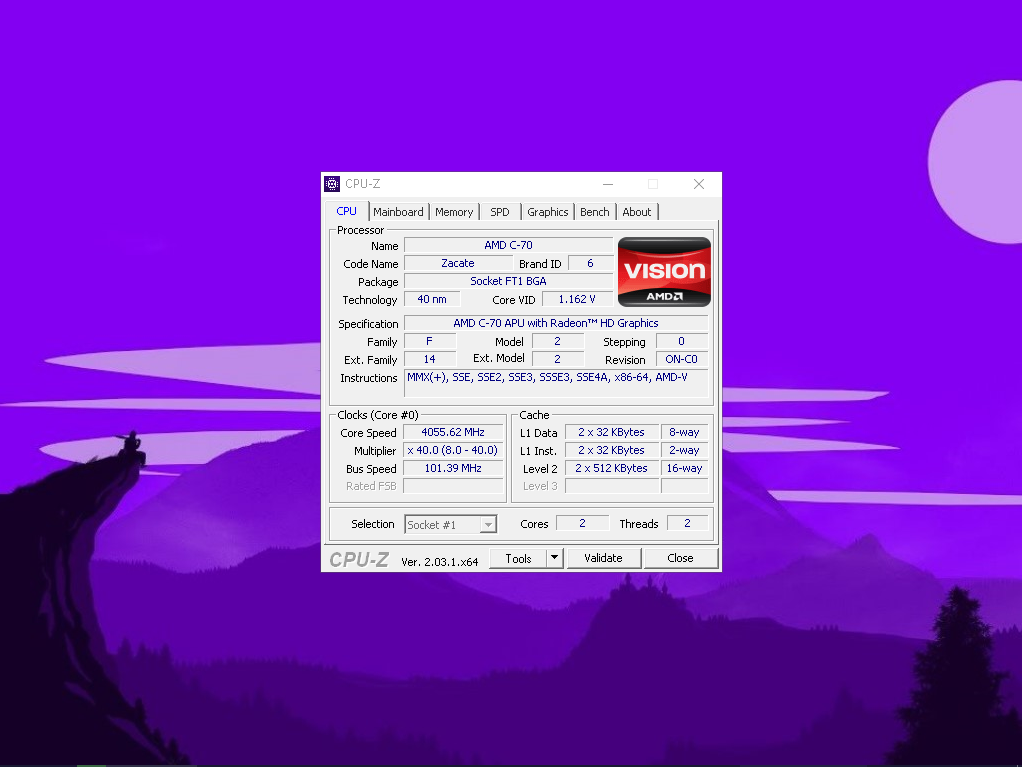Click the Core Speed 4055.62 MHz value
This screenshot has height=767, width=1022.
[453, 432]
